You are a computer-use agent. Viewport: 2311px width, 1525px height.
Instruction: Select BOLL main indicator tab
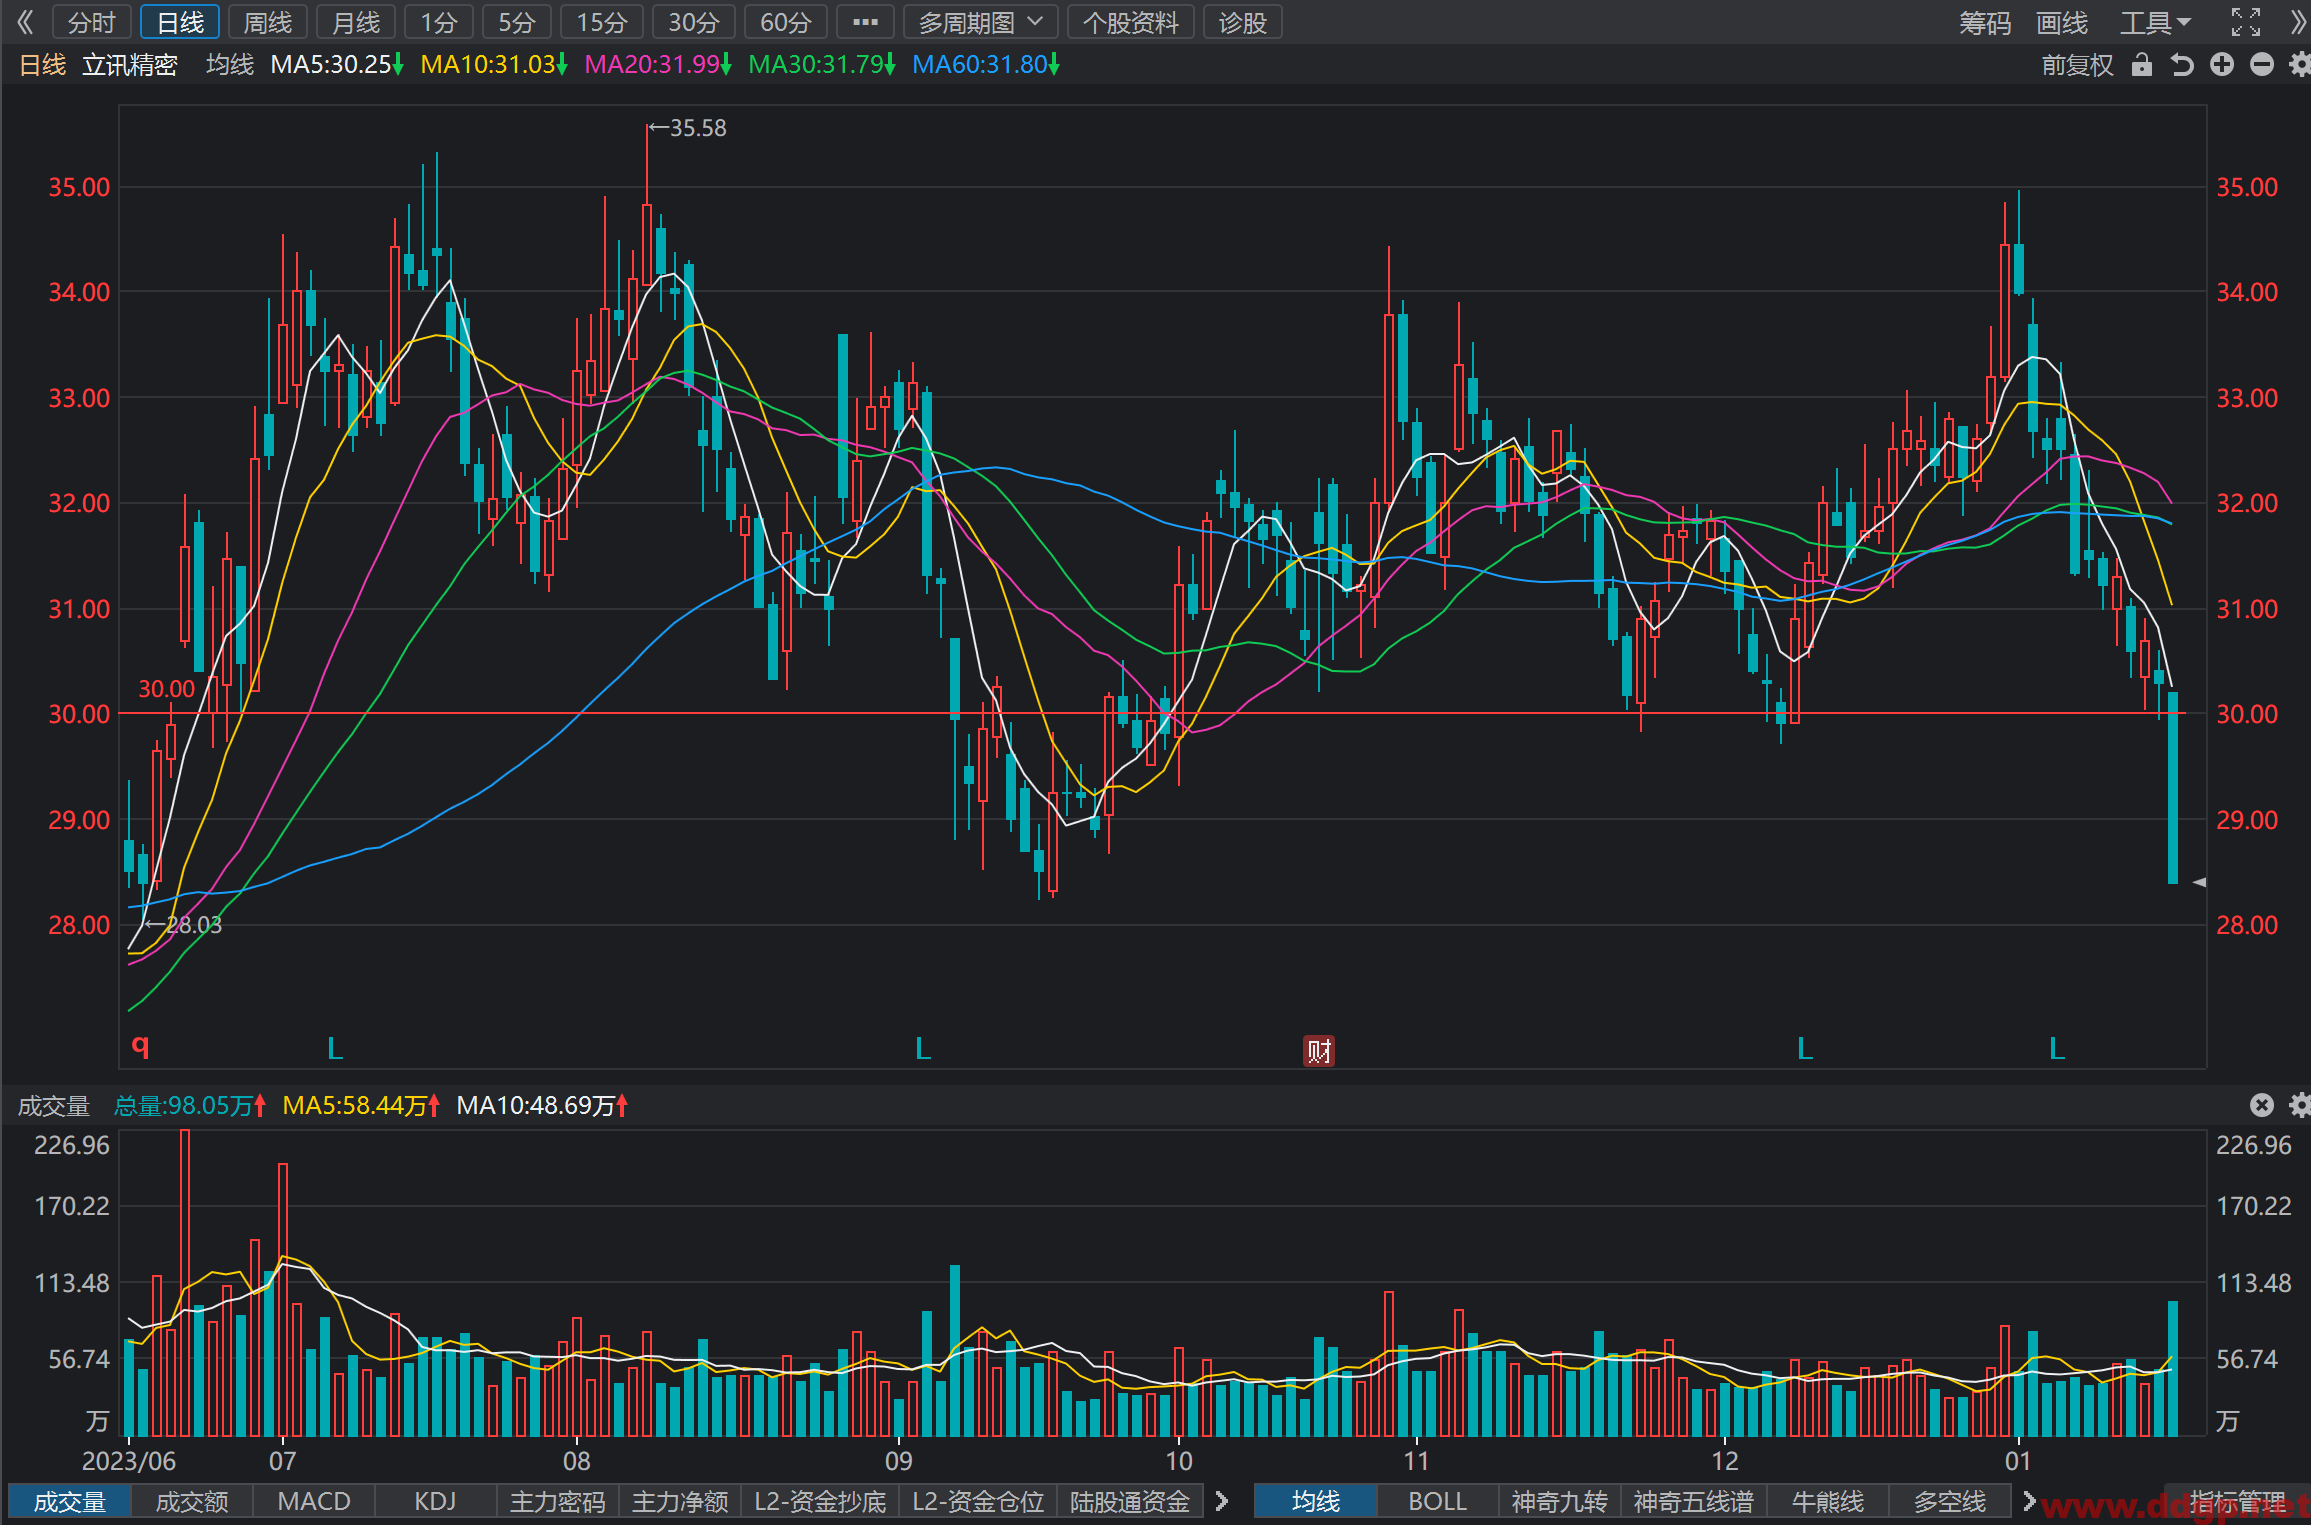(1438, 1501)
